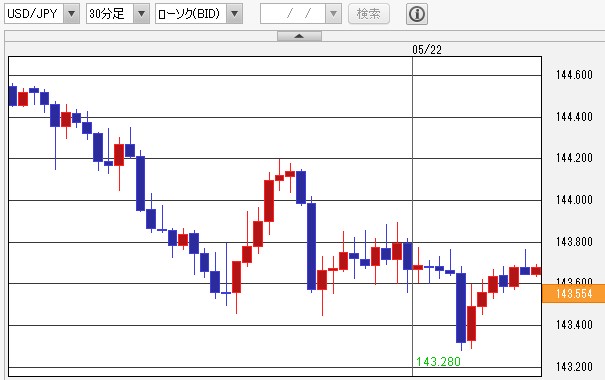Screen dimensions: 605x380
Task: Click the 検索 search button
Action: (368, 14)
